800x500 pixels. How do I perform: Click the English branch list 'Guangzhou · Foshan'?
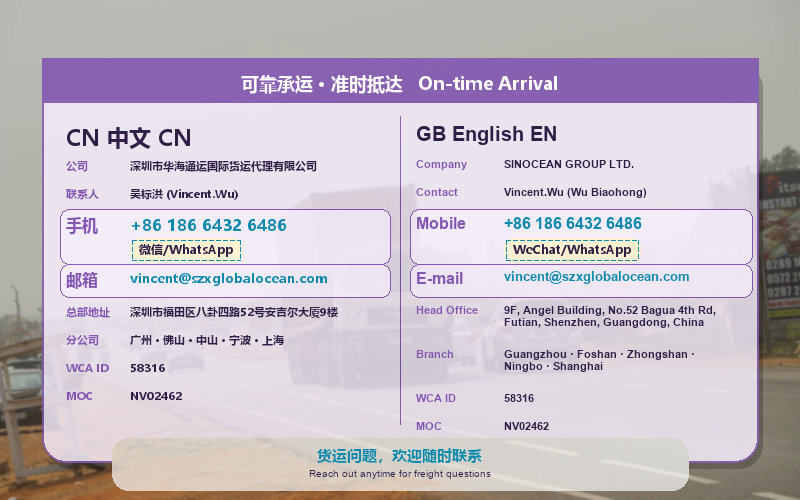[x=599, y=360]
